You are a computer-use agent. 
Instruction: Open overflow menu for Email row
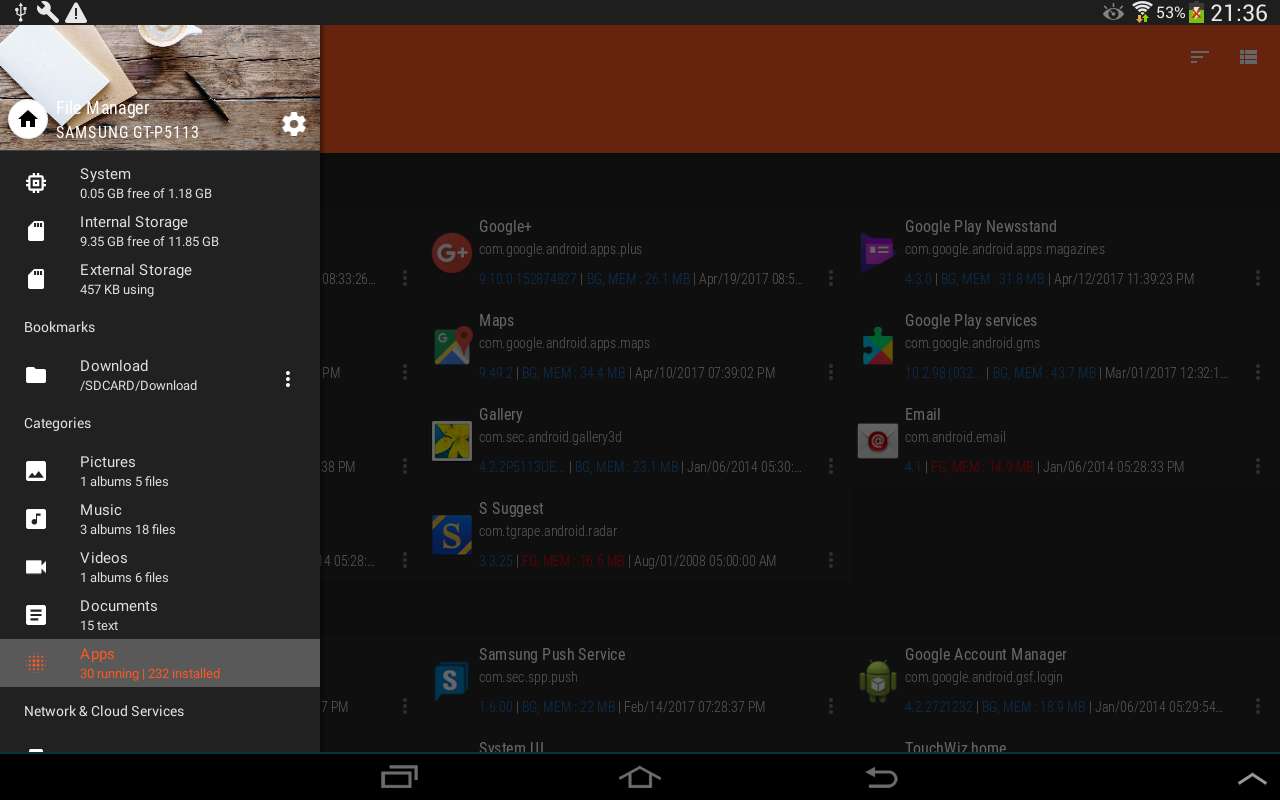(x=1258, y=467)
